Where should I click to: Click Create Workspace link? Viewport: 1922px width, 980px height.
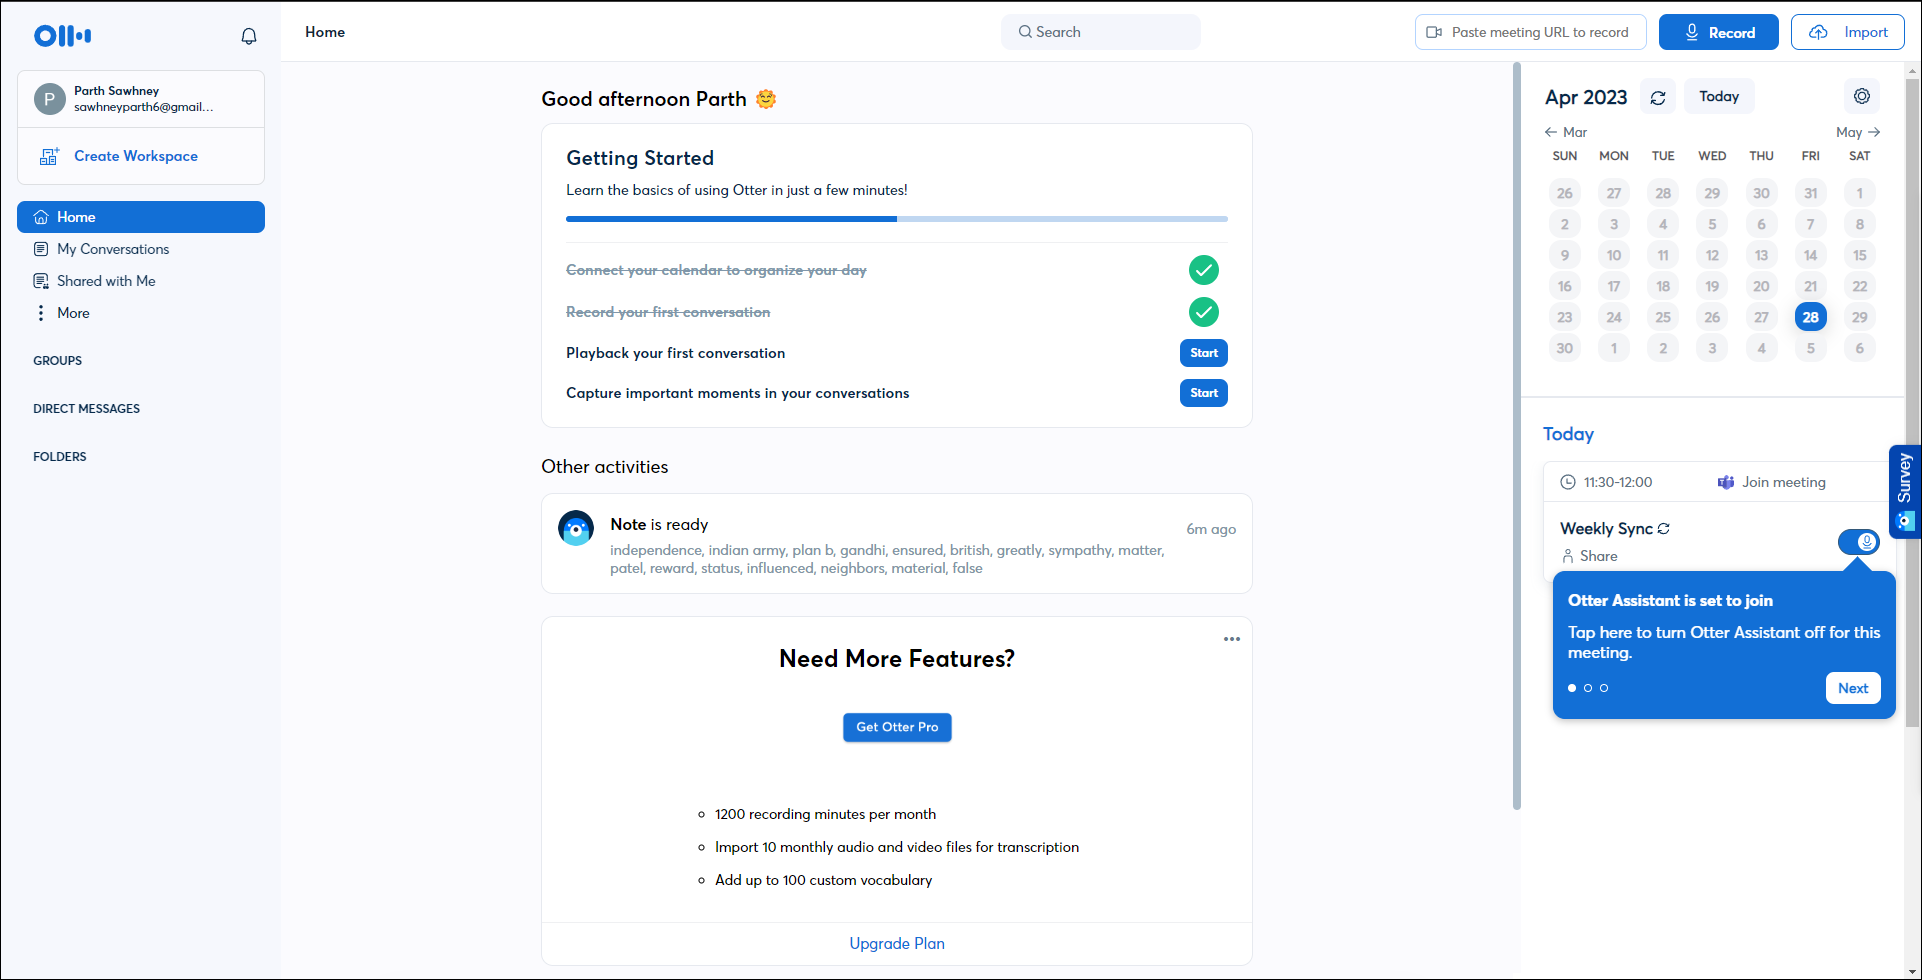(136, 156)
